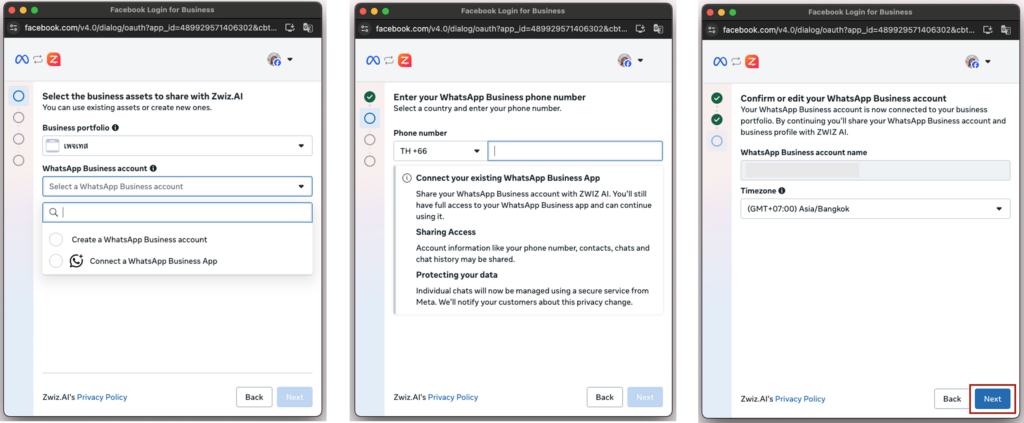Click the Meta logo in the left window

[20, 60]
